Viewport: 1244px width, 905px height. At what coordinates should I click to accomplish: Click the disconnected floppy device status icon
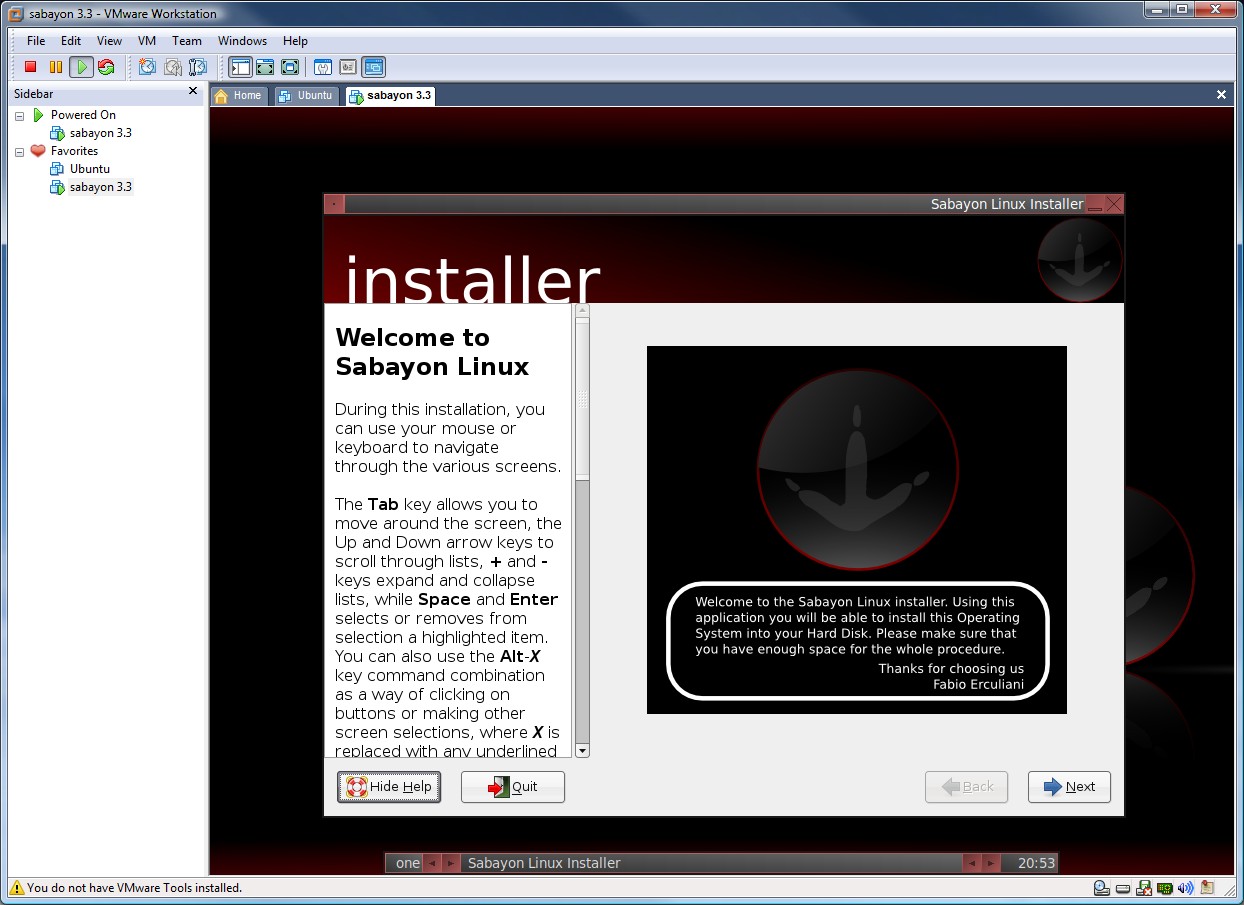pyautogui.click(x=1144, y=888)
